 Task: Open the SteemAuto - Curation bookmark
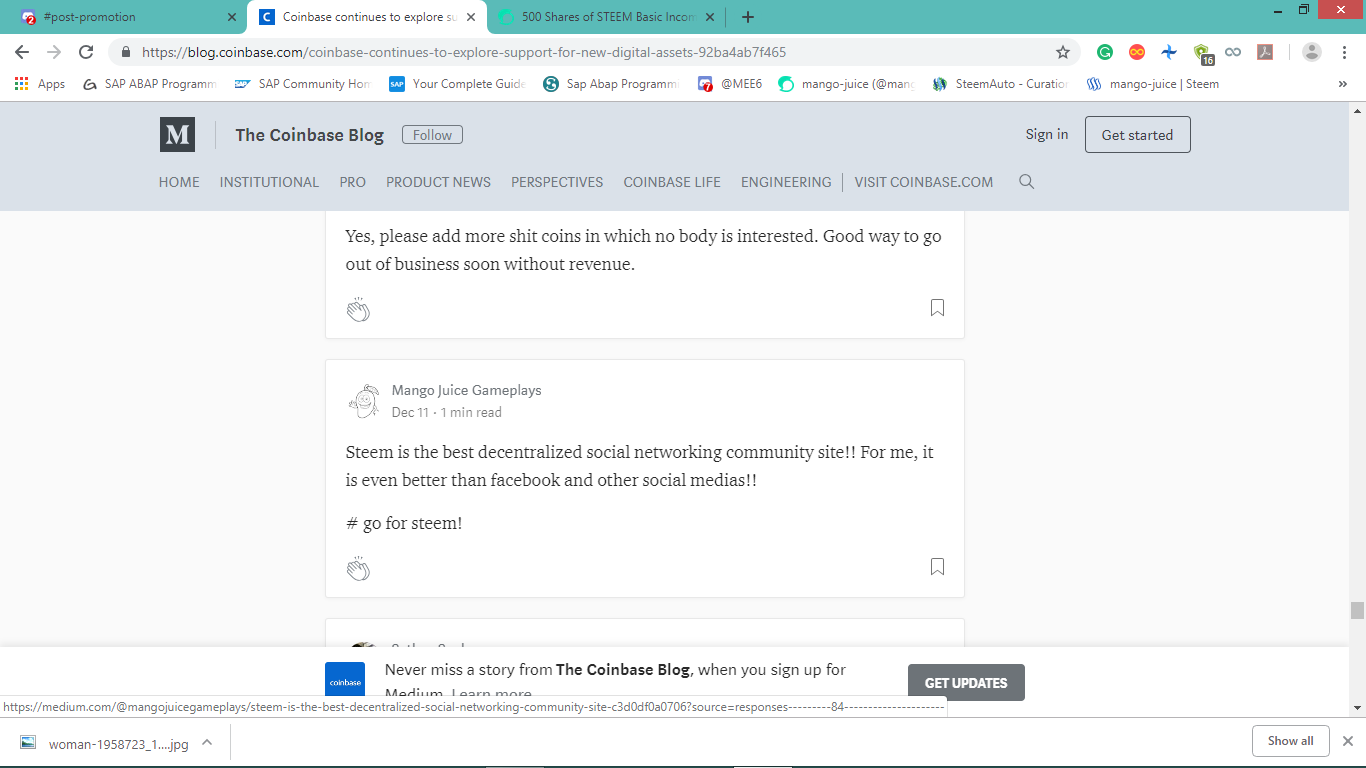click(1000, 84)
